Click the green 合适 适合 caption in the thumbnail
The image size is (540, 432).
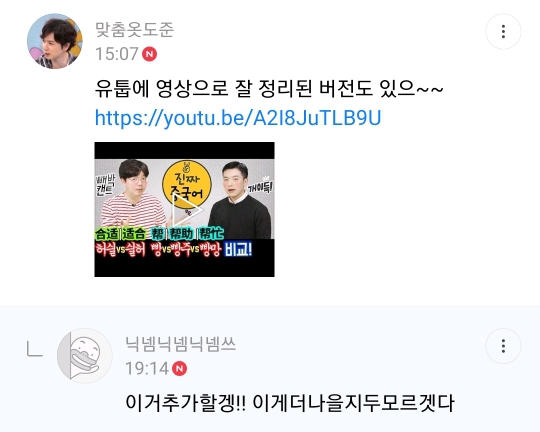point(121,234)
